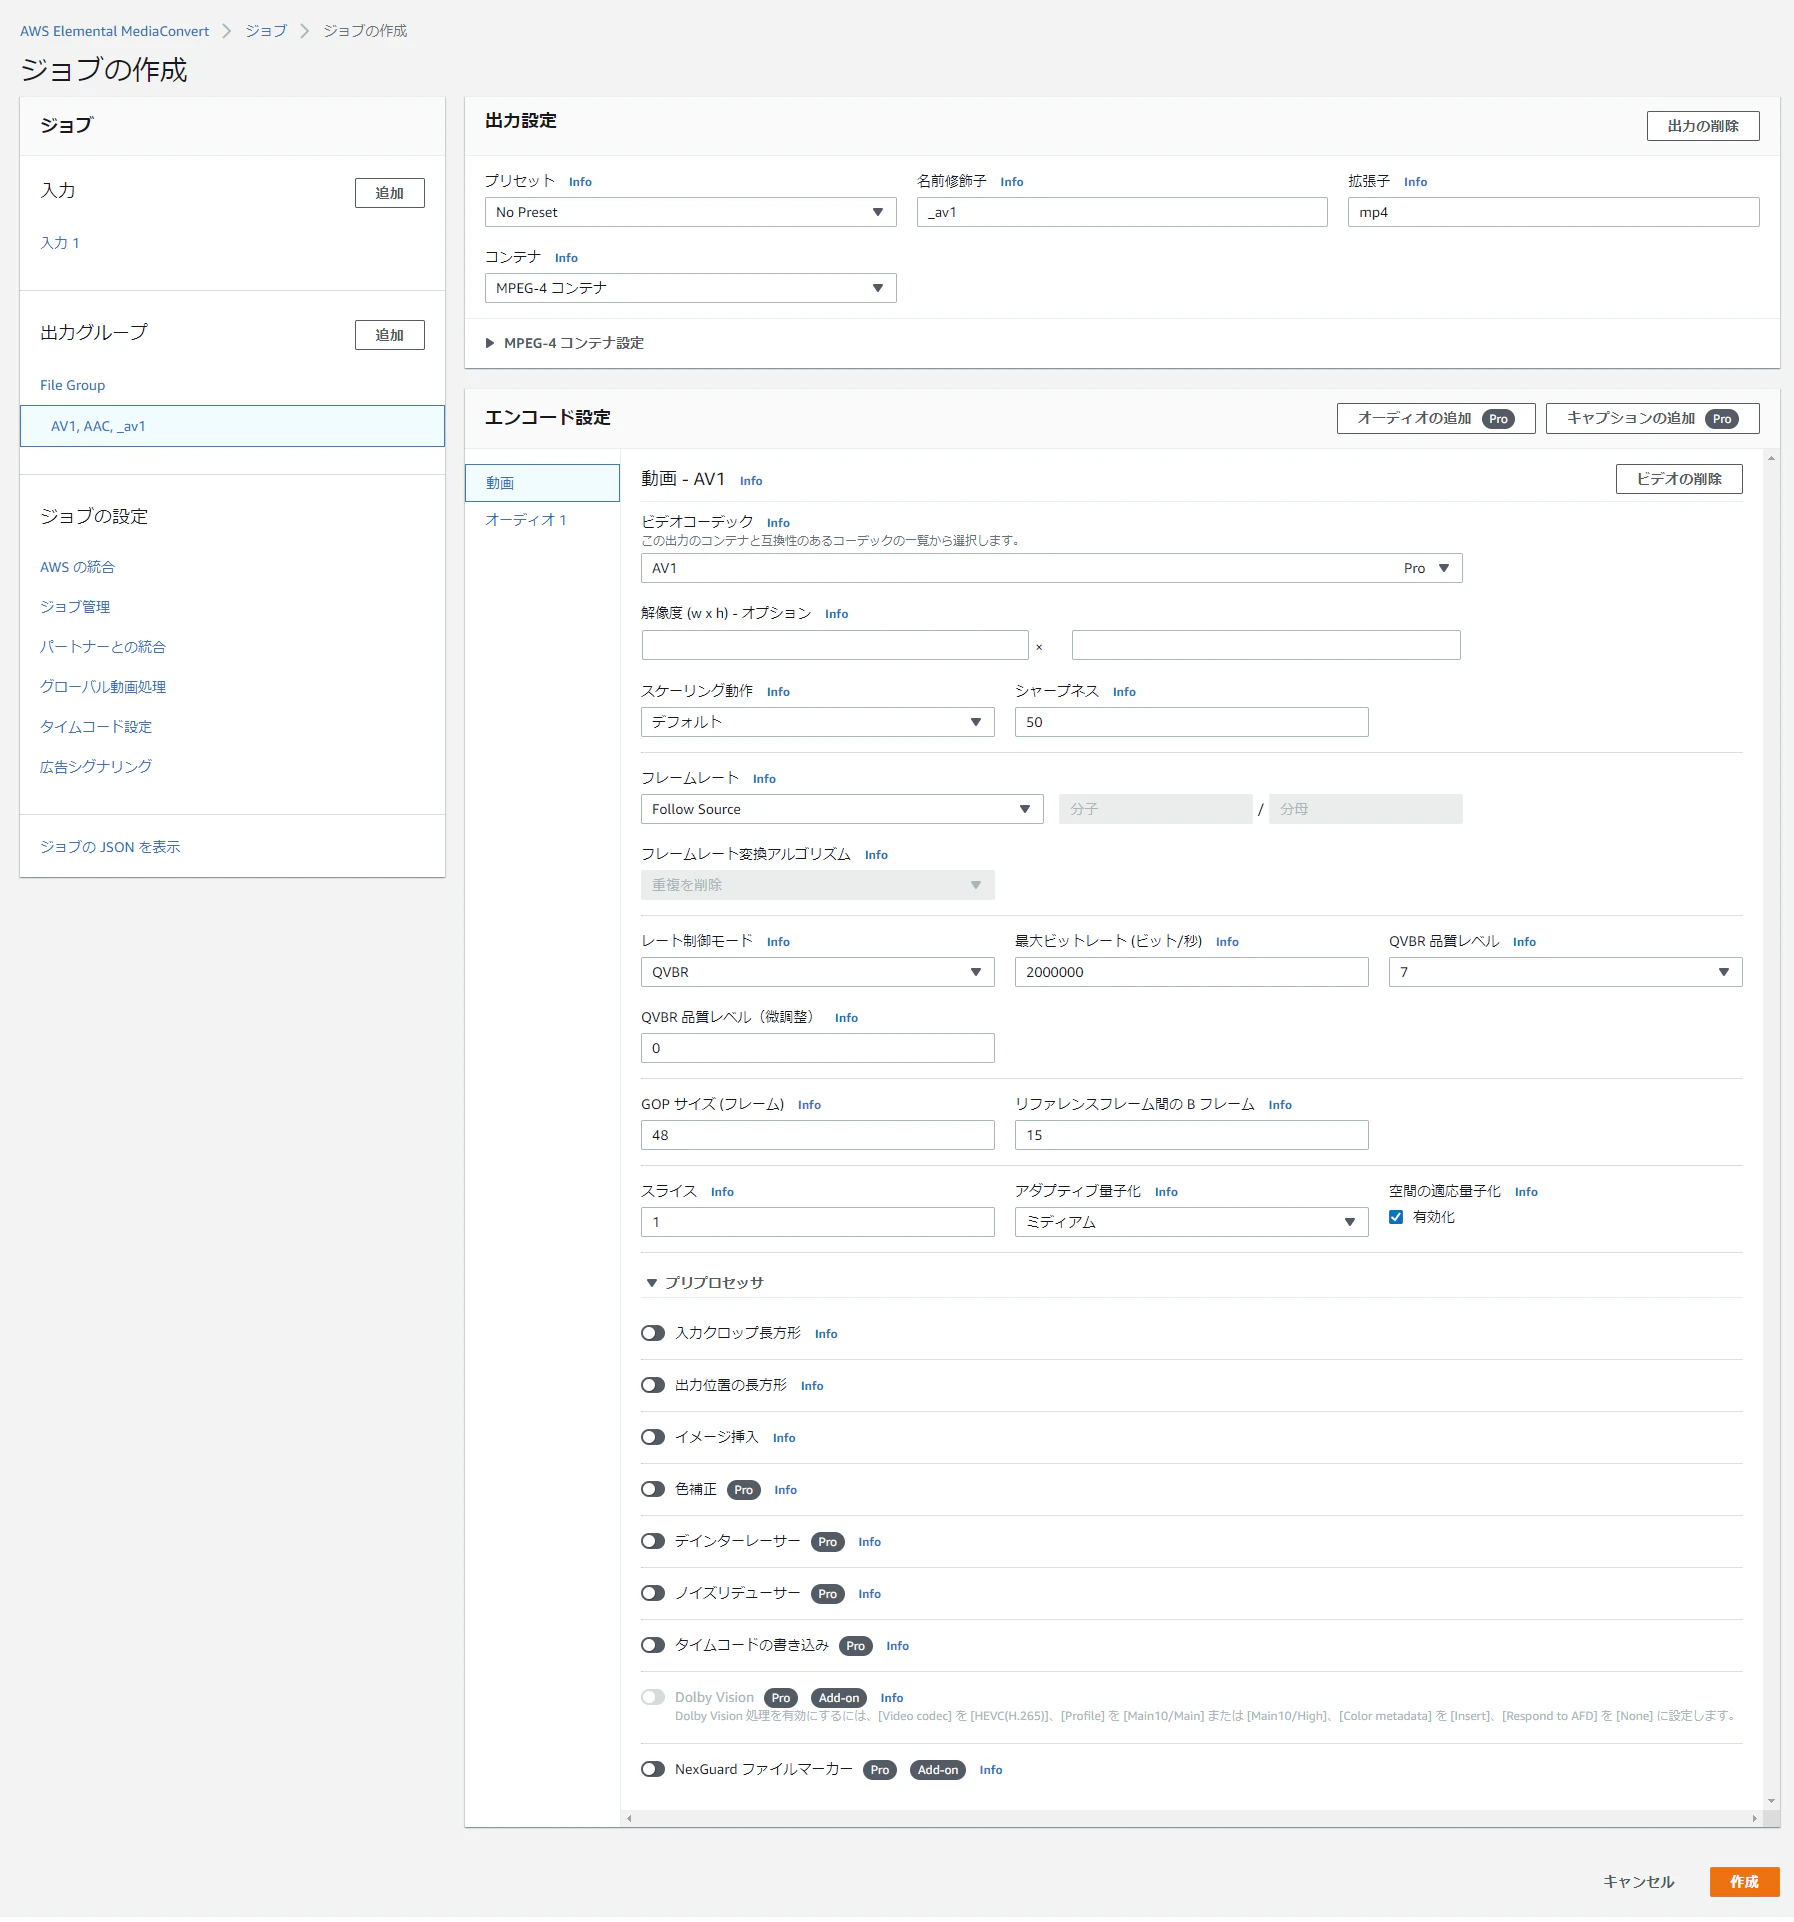Click Info icon beside QVBR 品質レベル dropdown
This screenshot has width=1794, height=1922.
(1524, 942)
